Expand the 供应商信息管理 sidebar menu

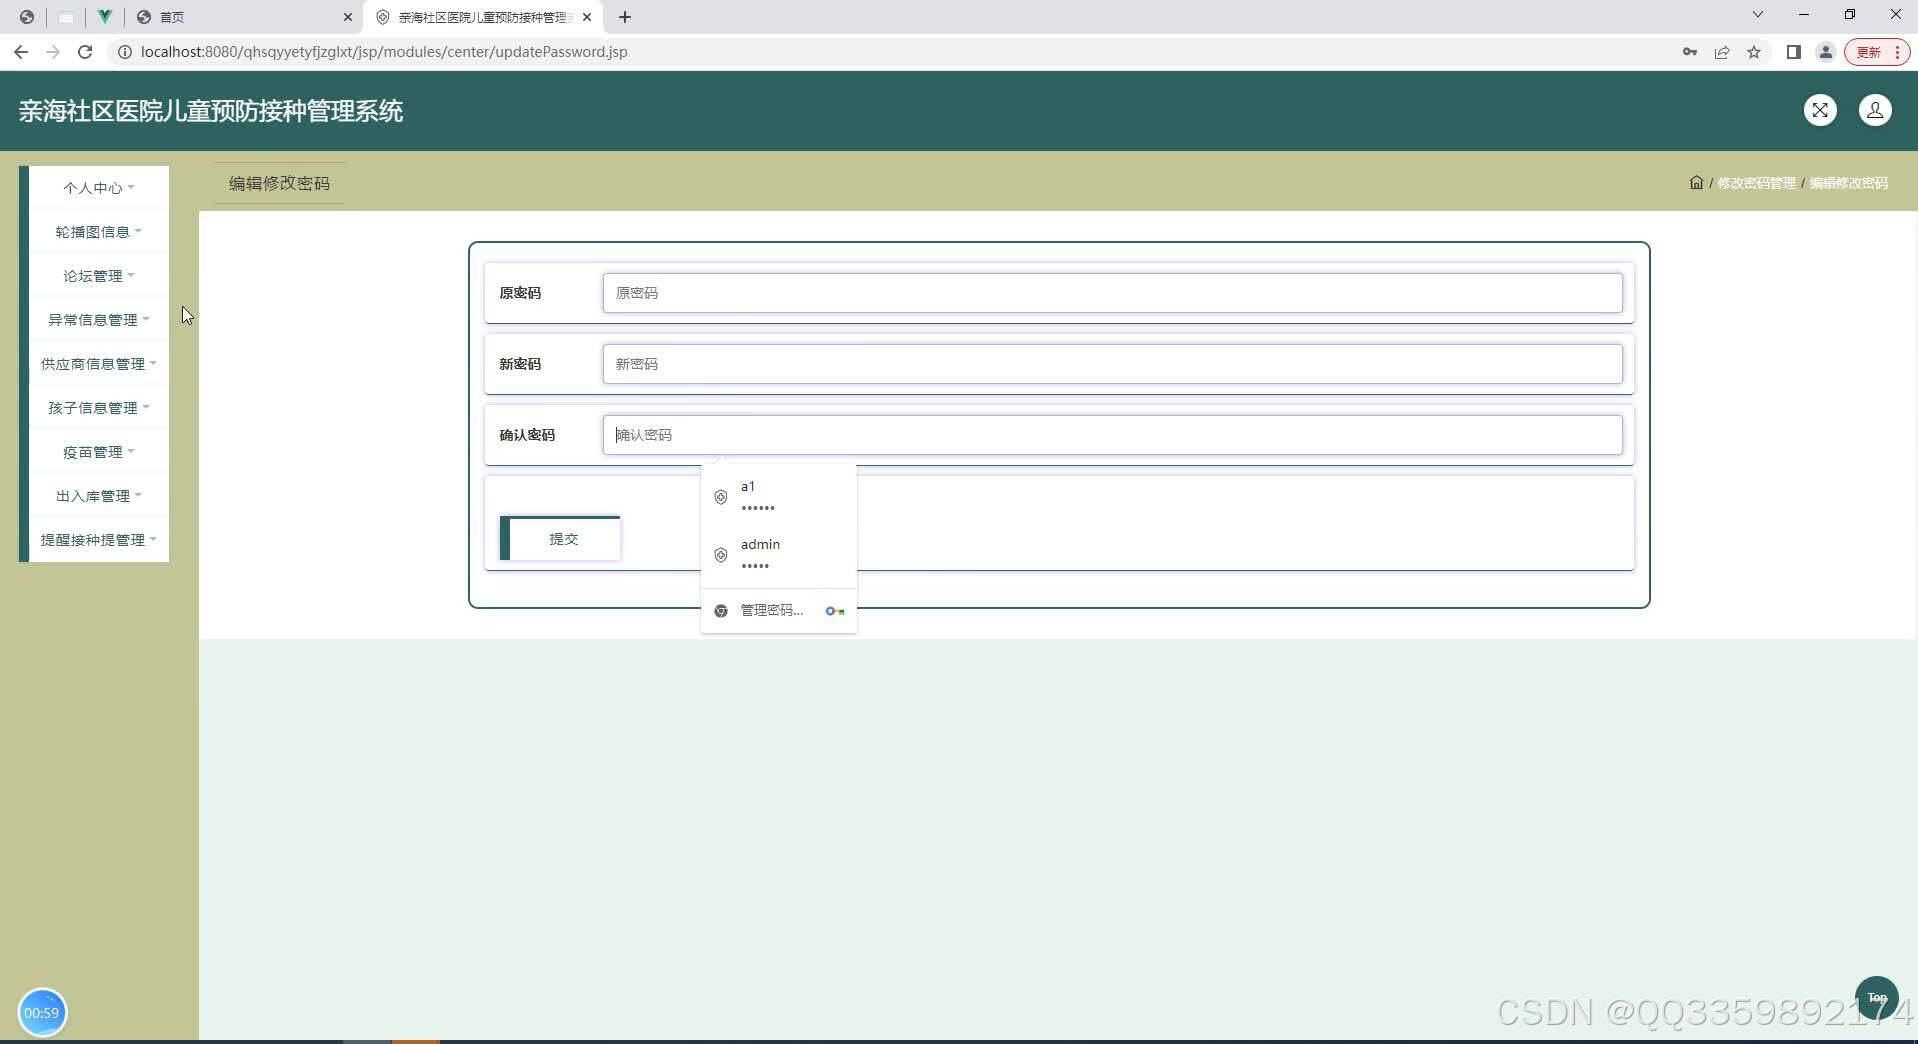click(x=98, y=364)
